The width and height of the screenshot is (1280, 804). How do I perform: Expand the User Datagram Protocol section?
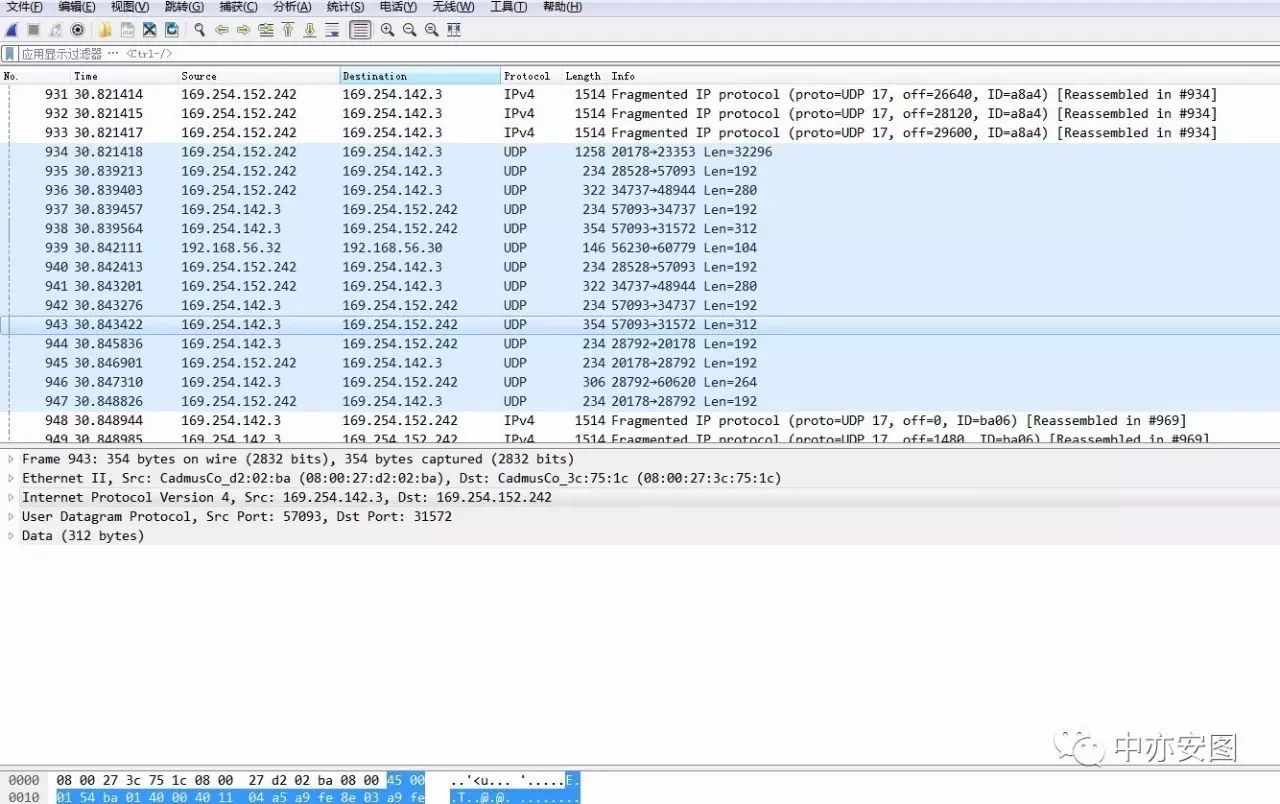(11, 516)
